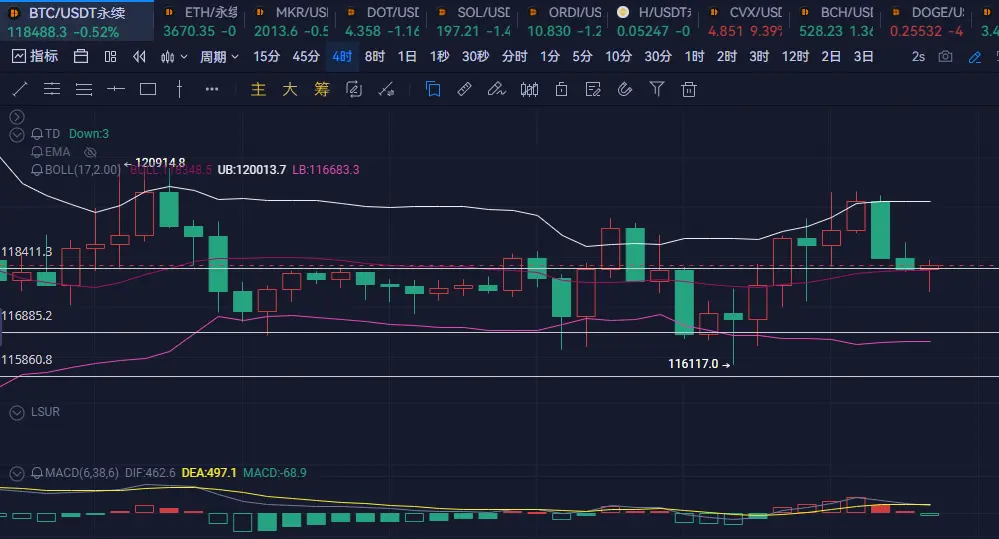Expand the 周期 period dropdown

click(219, 57)
